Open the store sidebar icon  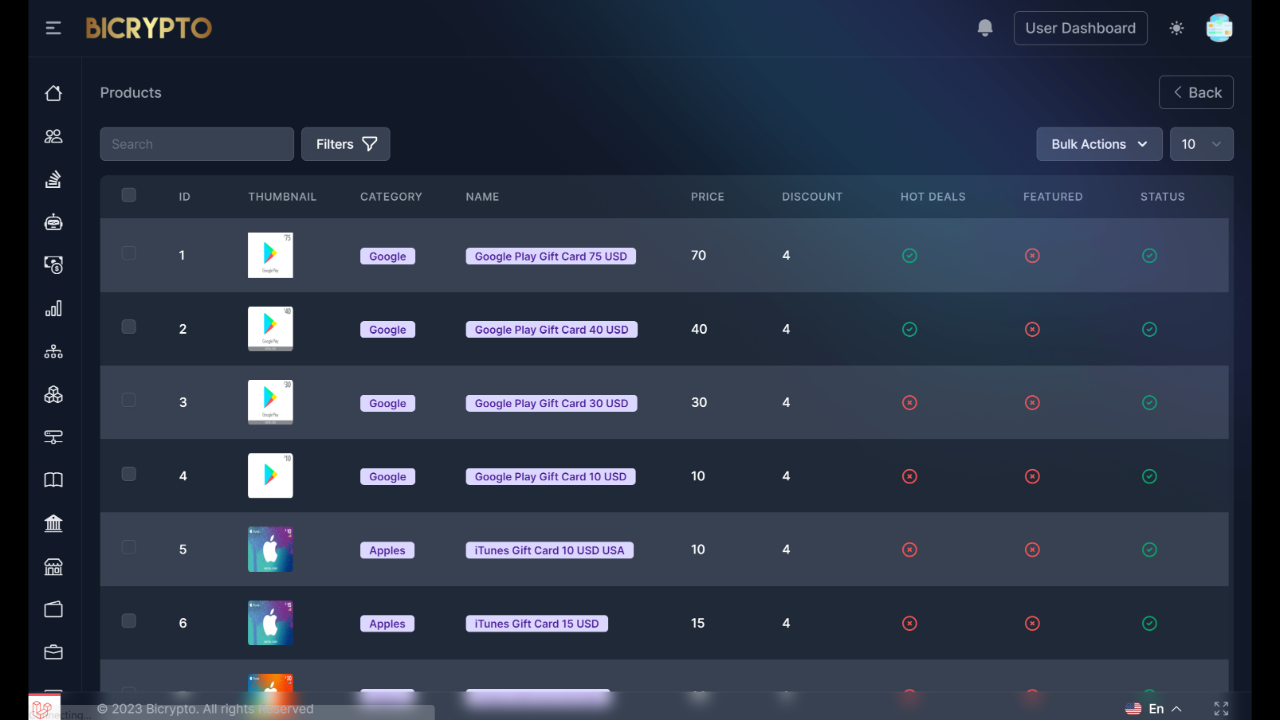pos(54,566)
